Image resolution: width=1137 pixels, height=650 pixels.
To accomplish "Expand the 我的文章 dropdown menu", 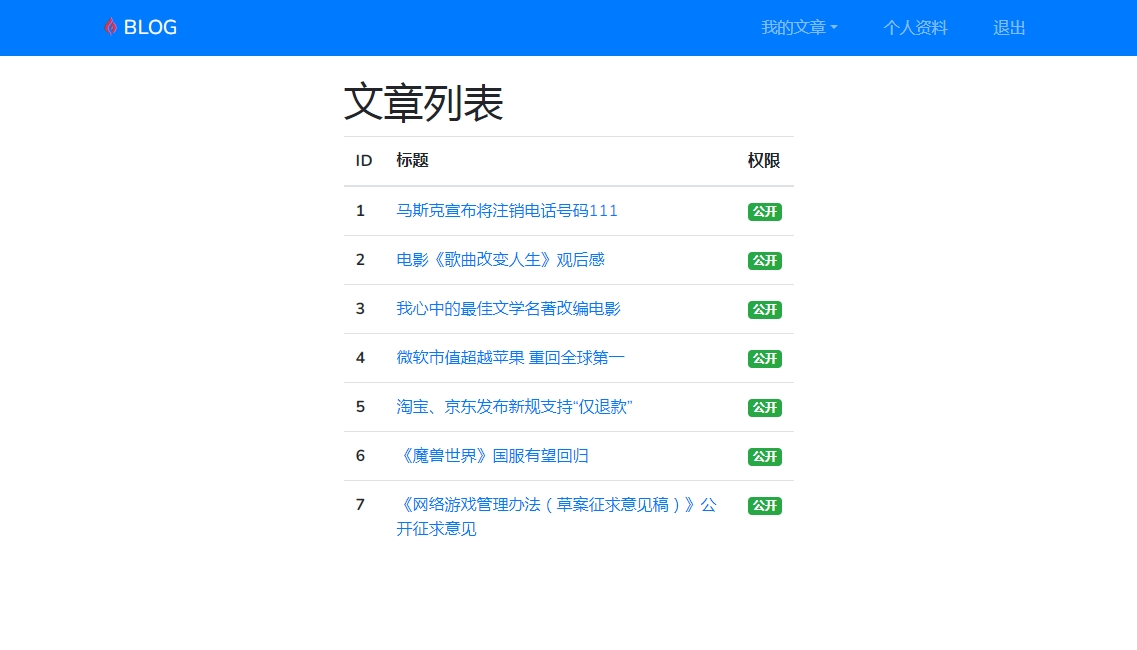I will coord(798,28).
